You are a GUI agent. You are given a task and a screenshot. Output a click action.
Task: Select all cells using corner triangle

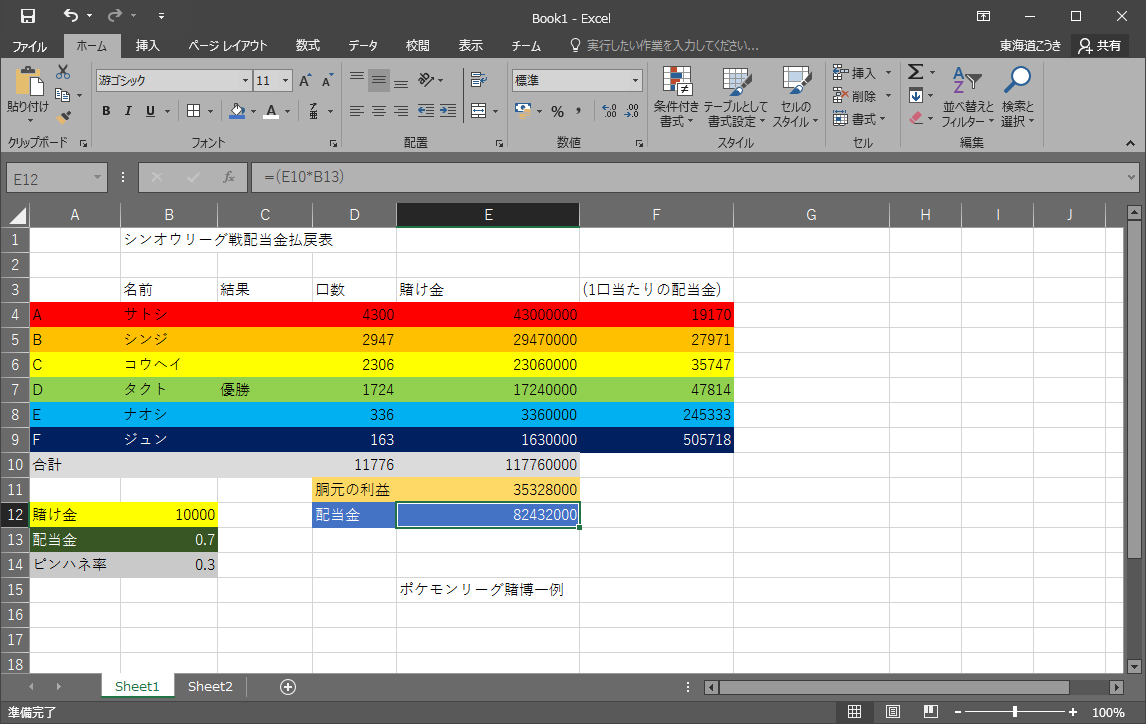[16, 215]
